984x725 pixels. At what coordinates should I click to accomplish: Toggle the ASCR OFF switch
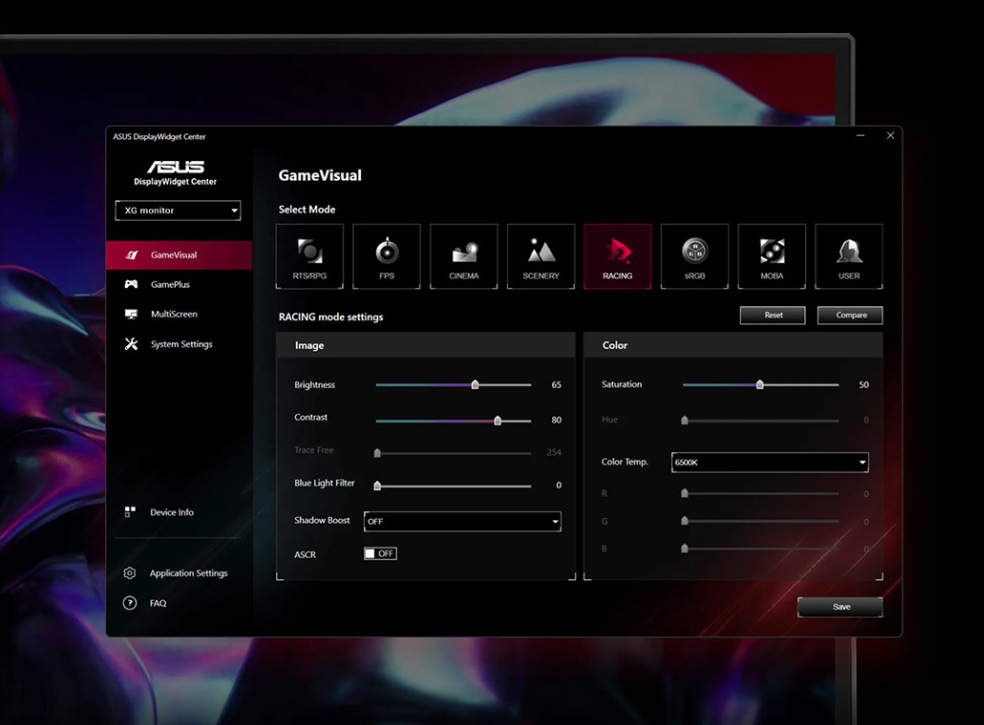pos(380,553)
